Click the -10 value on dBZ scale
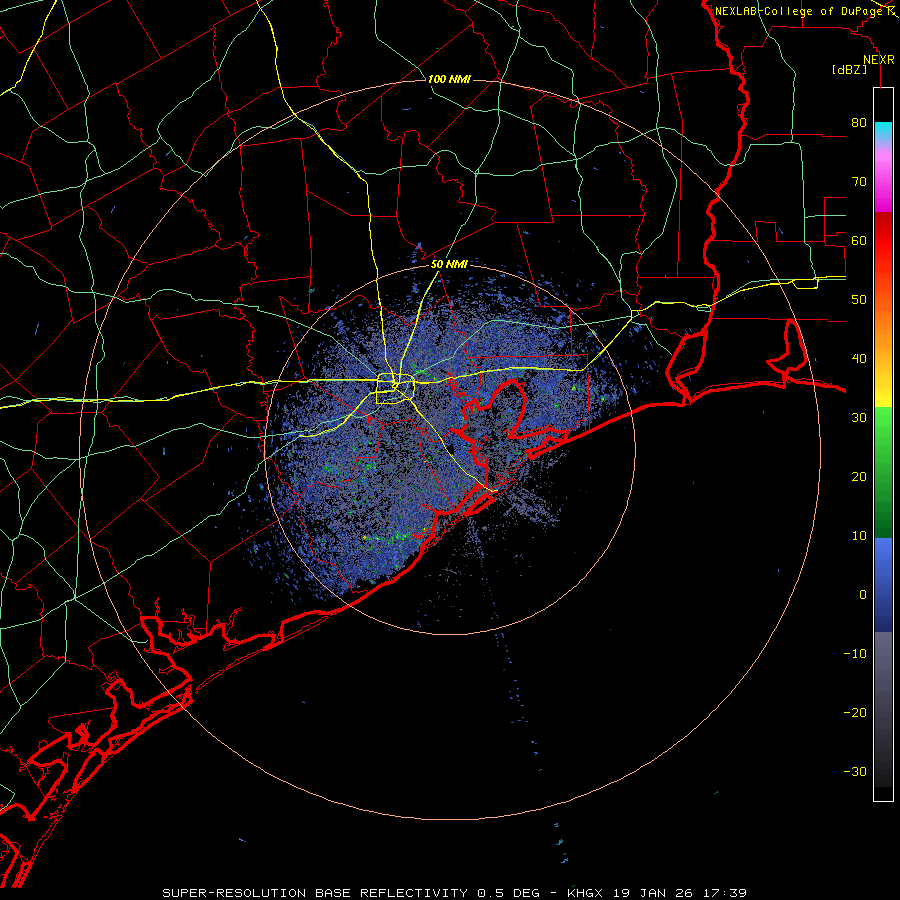The image size is (900, 900). (x=855, y=654)
